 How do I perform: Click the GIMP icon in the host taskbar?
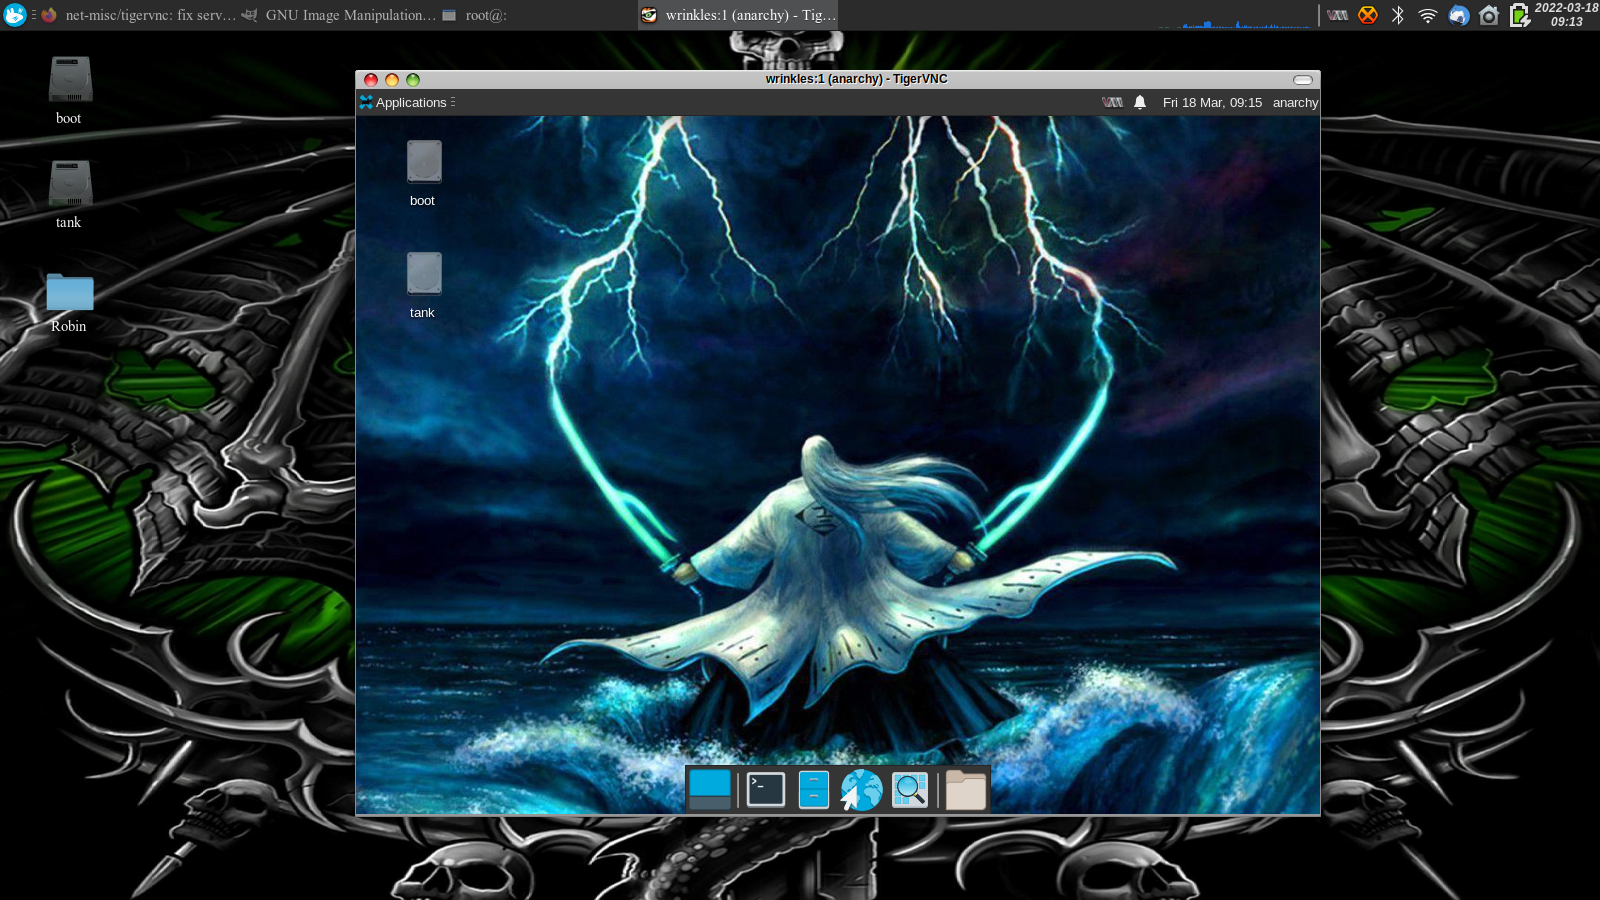pos(249,15)
